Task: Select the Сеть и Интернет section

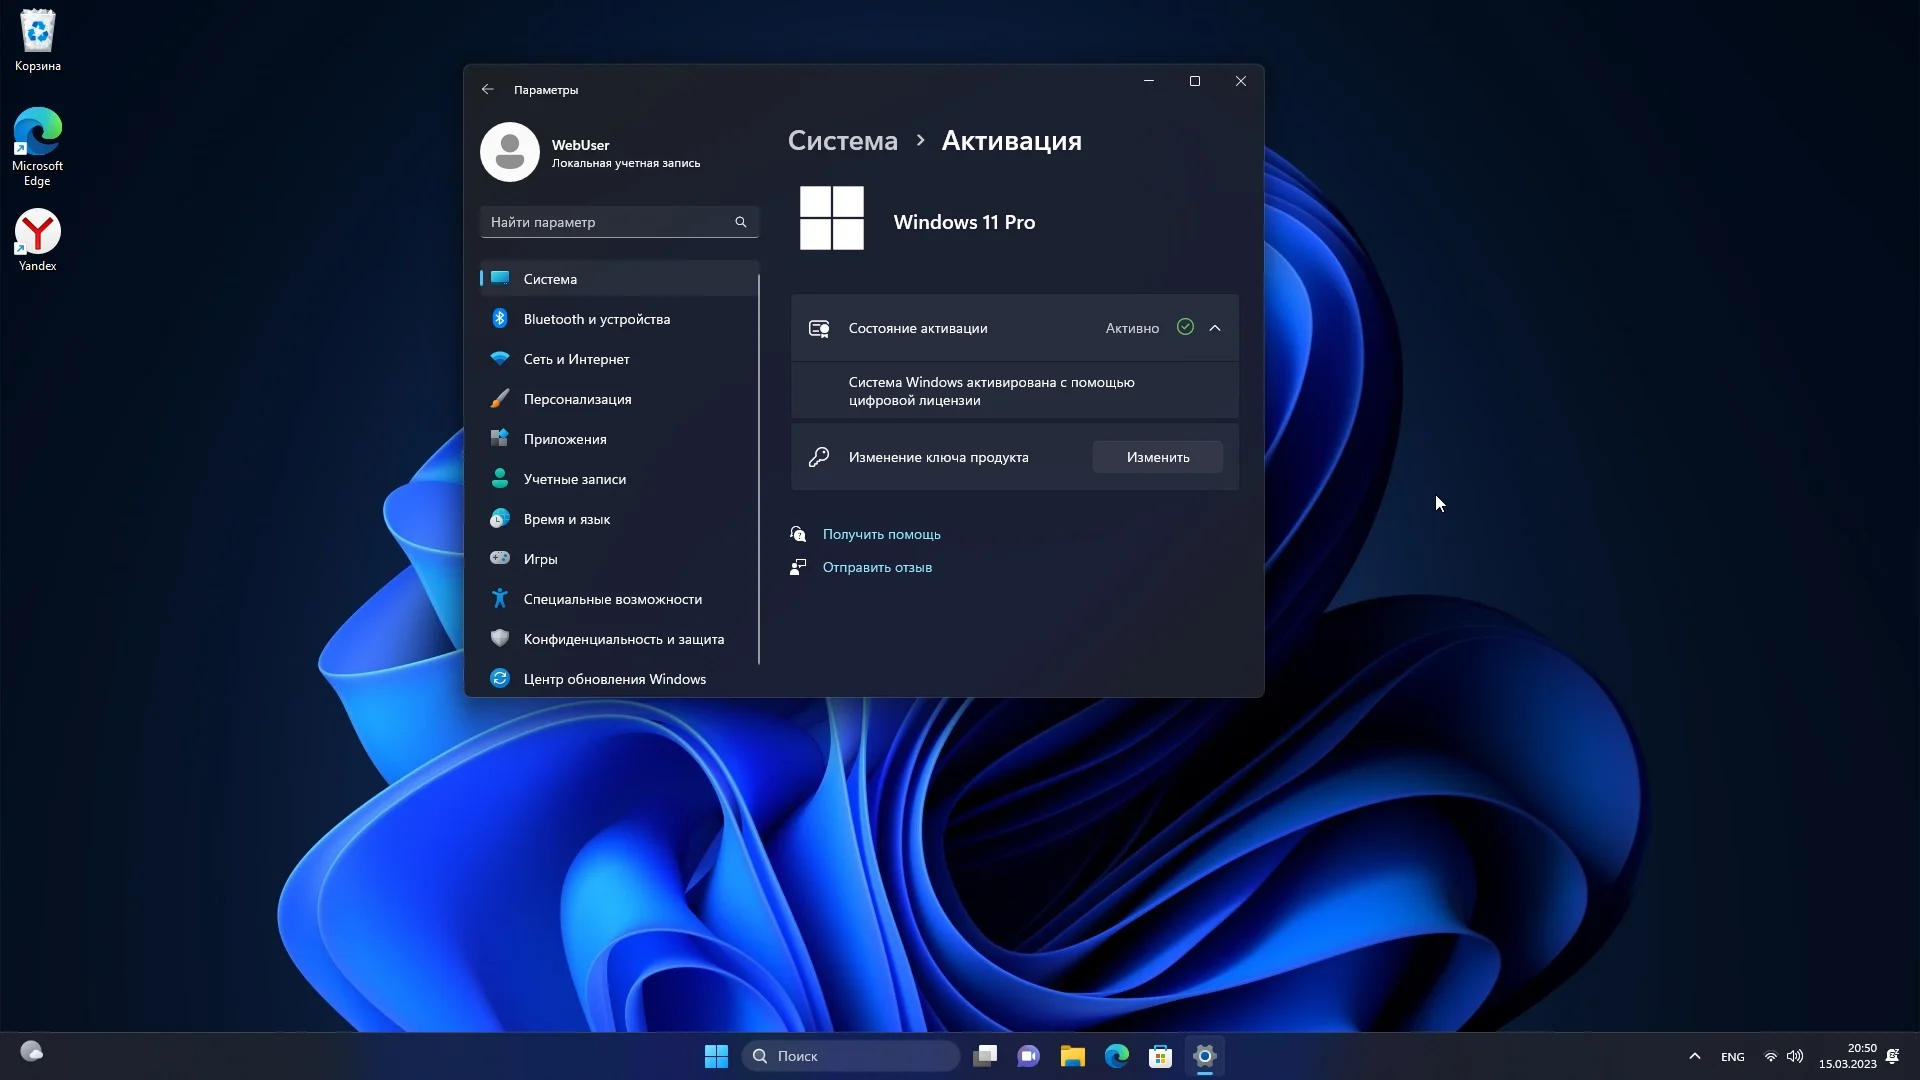Action: coord(577,359)
